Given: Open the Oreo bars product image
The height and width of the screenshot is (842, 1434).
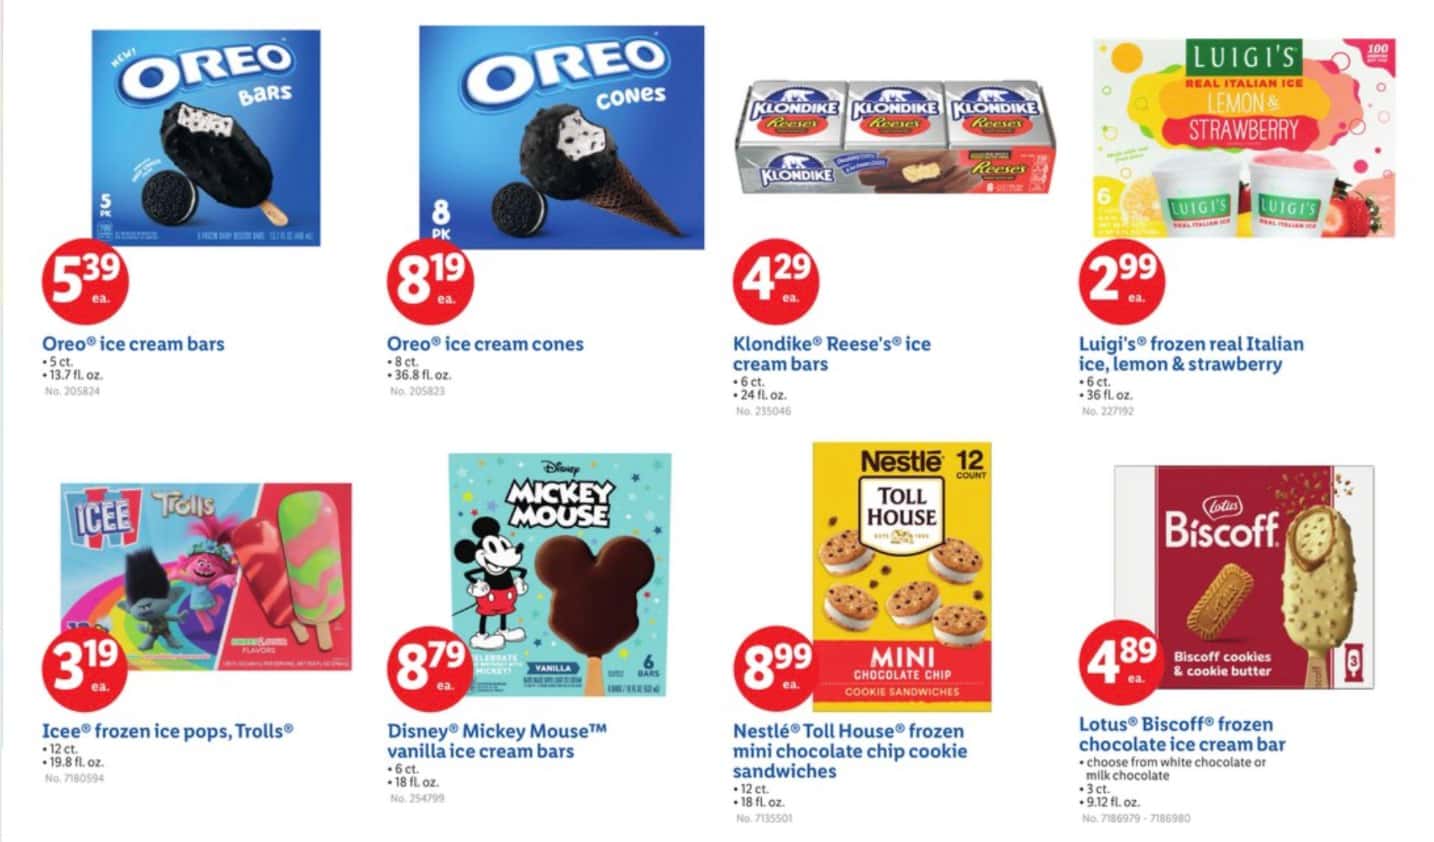Looking at the screenshot, I should [206, 139].
